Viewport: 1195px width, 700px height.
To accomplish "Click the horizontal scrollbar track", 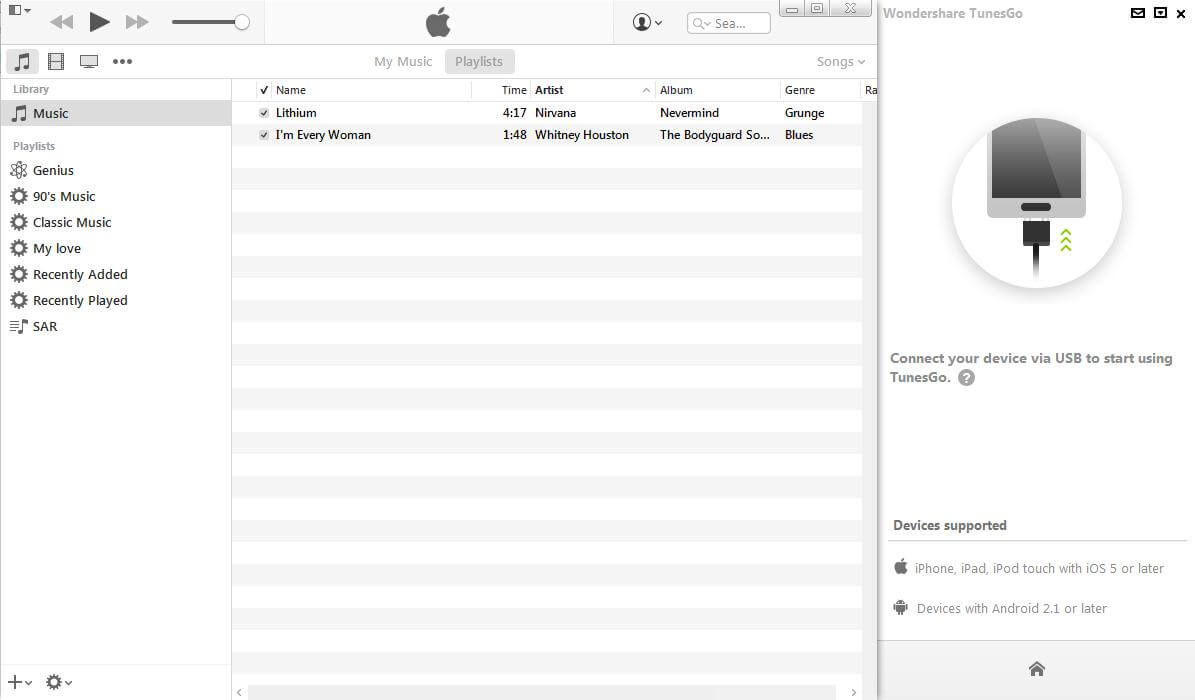I will pos(542,692).
